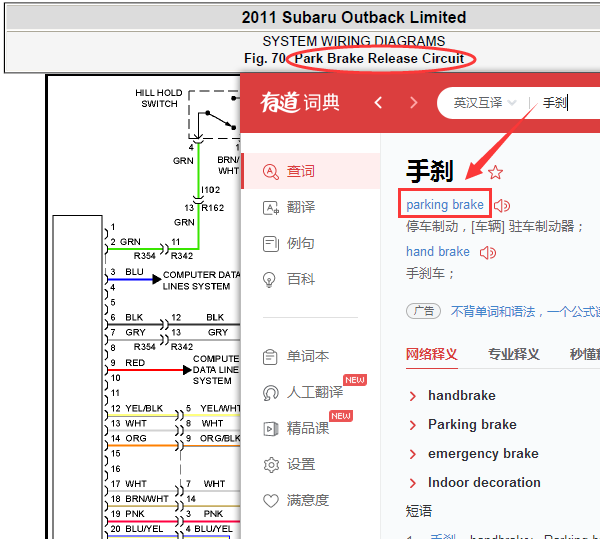Click the 广告 ad badge
This screenshot has height=539, width=600.
coord(423,311)
